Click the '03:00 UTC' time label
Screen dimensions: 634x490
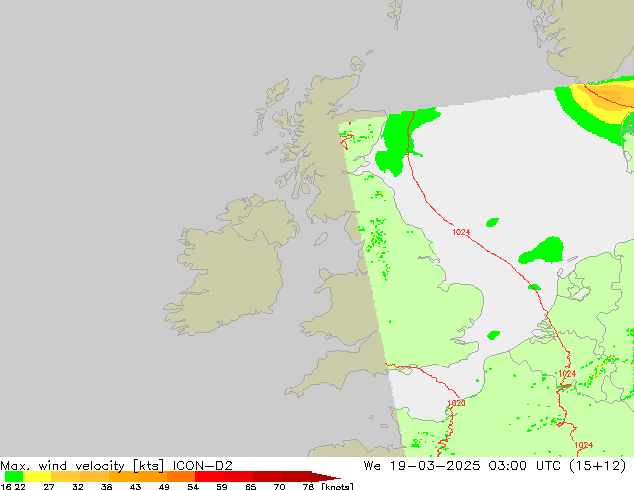[x=525, y=466]
